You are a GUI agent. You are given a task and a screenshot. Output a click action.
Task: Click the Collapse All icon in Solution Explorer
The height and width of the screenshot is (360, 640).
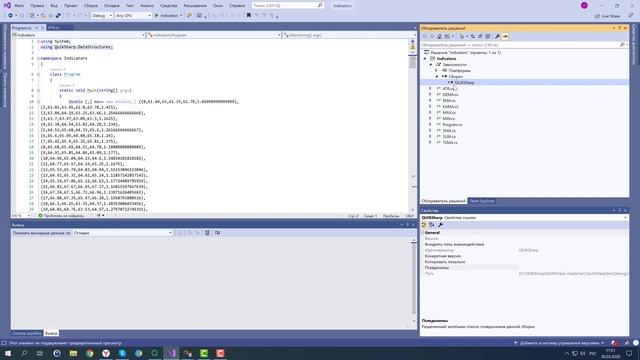click(480, 36)
